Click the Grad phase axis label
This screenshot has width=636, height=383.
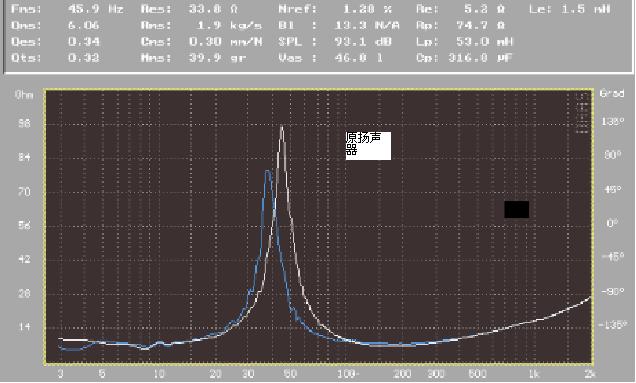pos(612,93)
